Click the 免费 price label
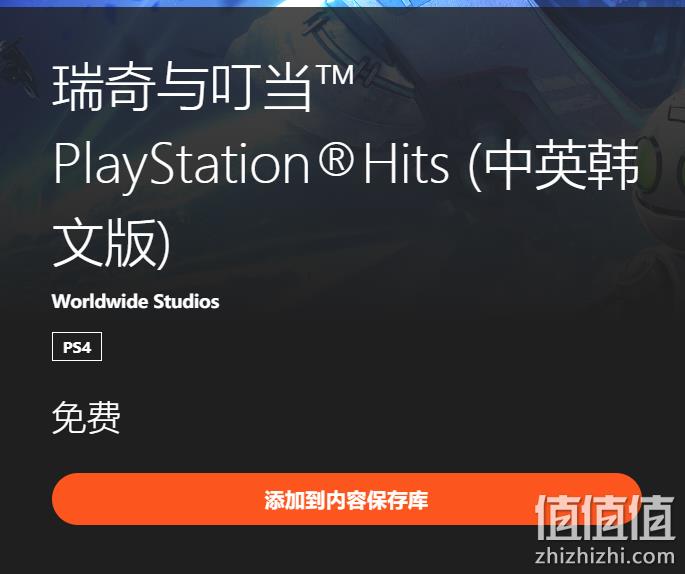This screenshot has width=685, height=574. pos(86,418)
